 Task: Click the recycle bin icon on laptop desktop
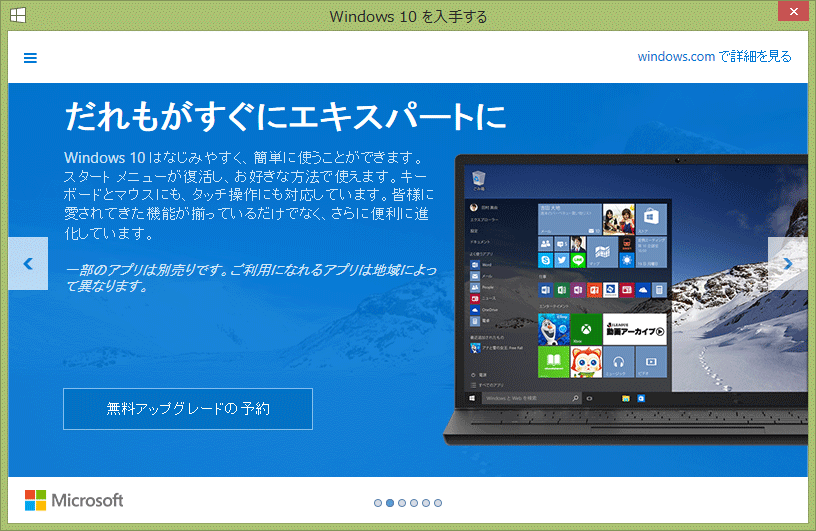[x=478, y=180]
